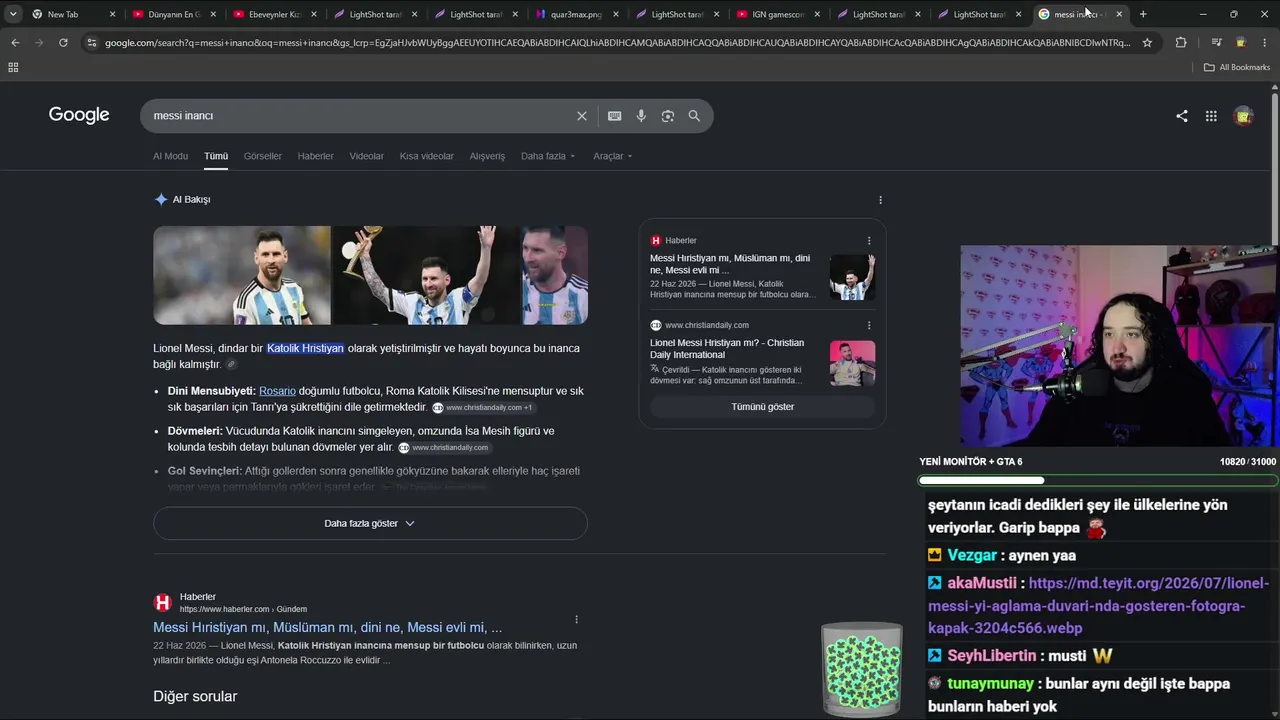Click 'Katolik Hristiyan' highlighted text

[x=305, y=348]
